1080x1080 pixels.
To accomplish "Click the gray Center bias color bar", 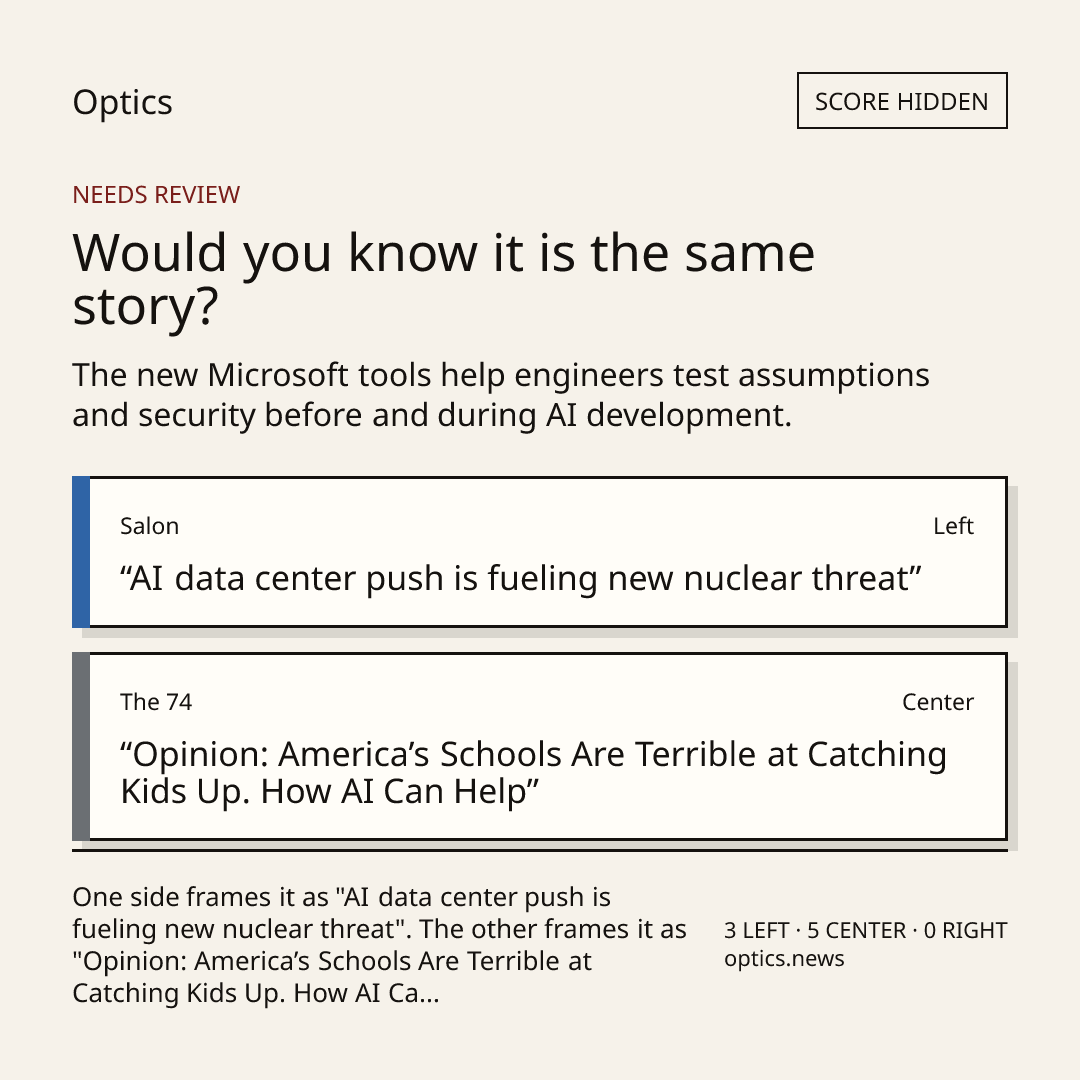I will [81, 747].
